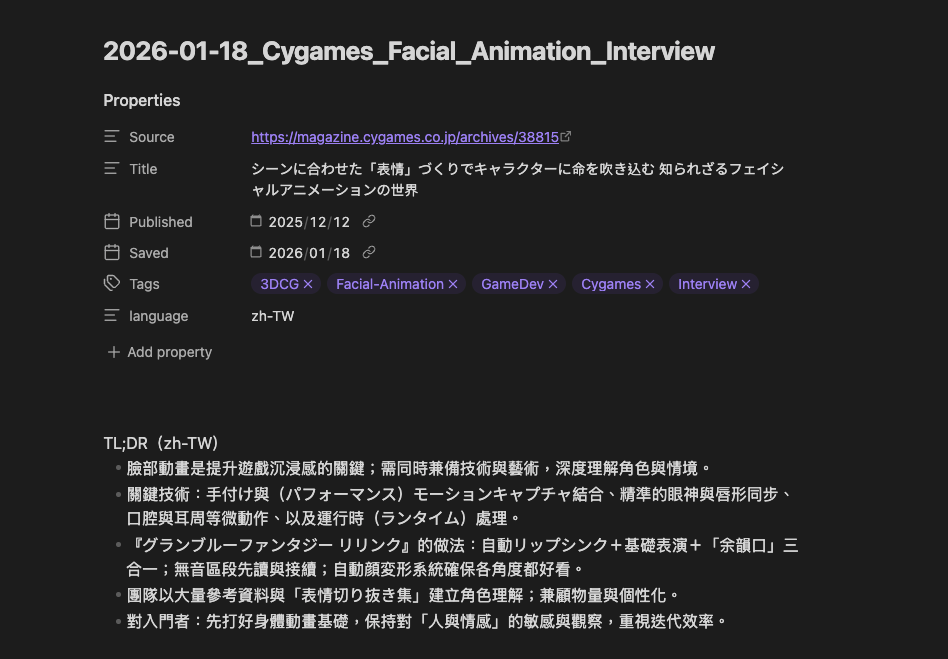
Task: Collapse the Properties heading
Action: point(142,100)
